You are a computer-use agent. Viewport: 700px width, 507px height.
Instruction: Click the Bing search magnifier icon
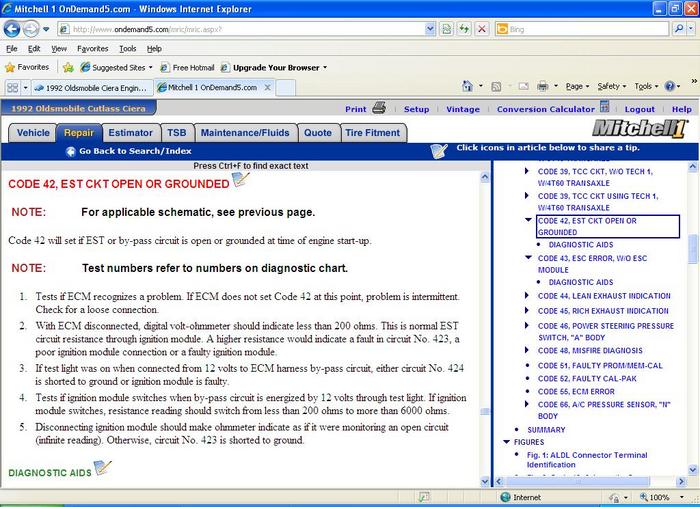[679, 29]
